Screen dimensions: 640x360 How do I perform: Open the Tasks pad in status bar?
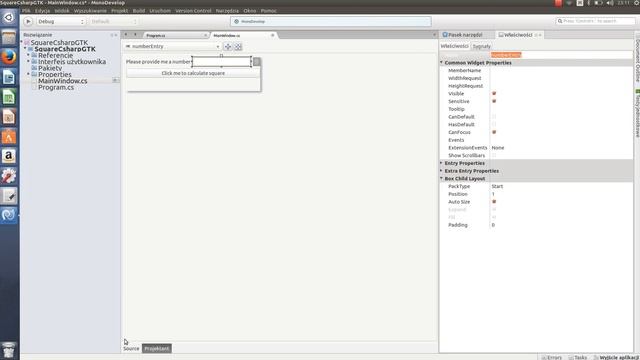coord(578,357)
